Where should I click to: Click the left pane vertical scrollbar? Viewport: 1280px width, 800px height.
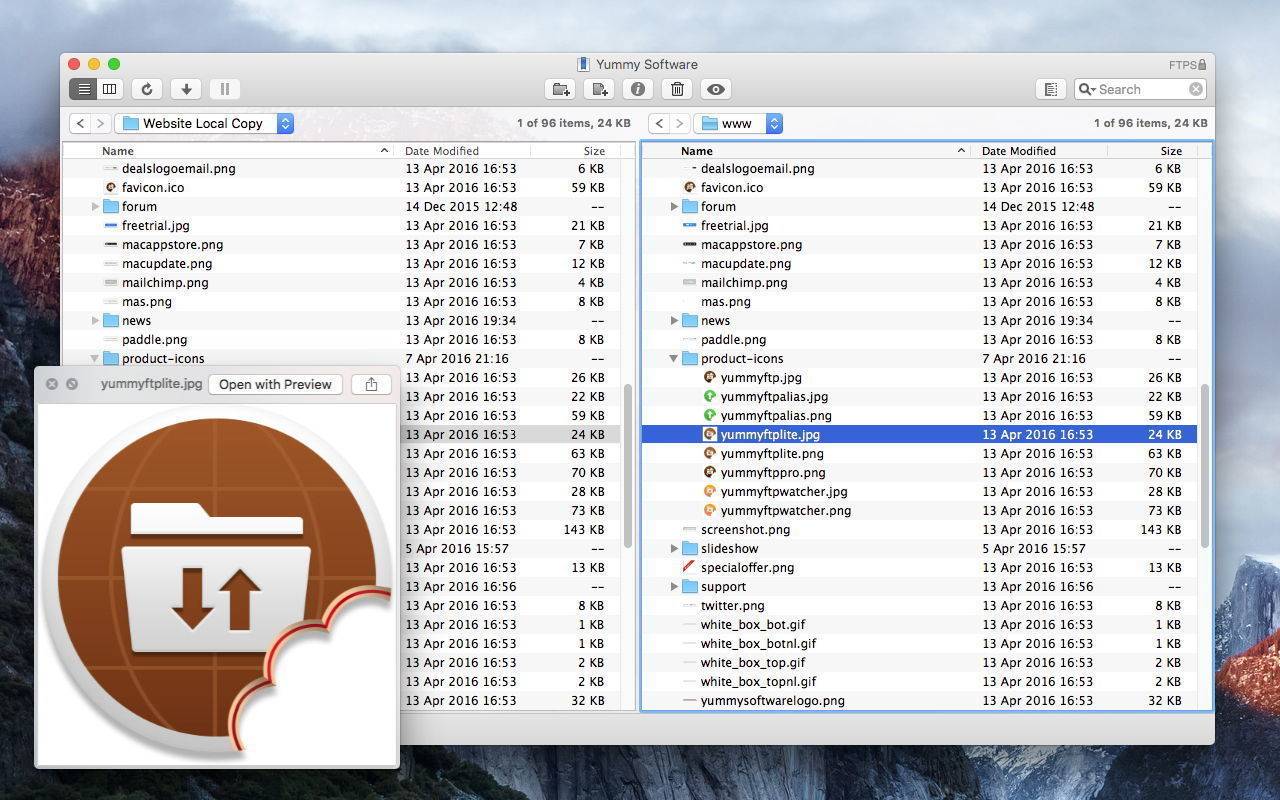pyautogui.click(x=628, y=466)
